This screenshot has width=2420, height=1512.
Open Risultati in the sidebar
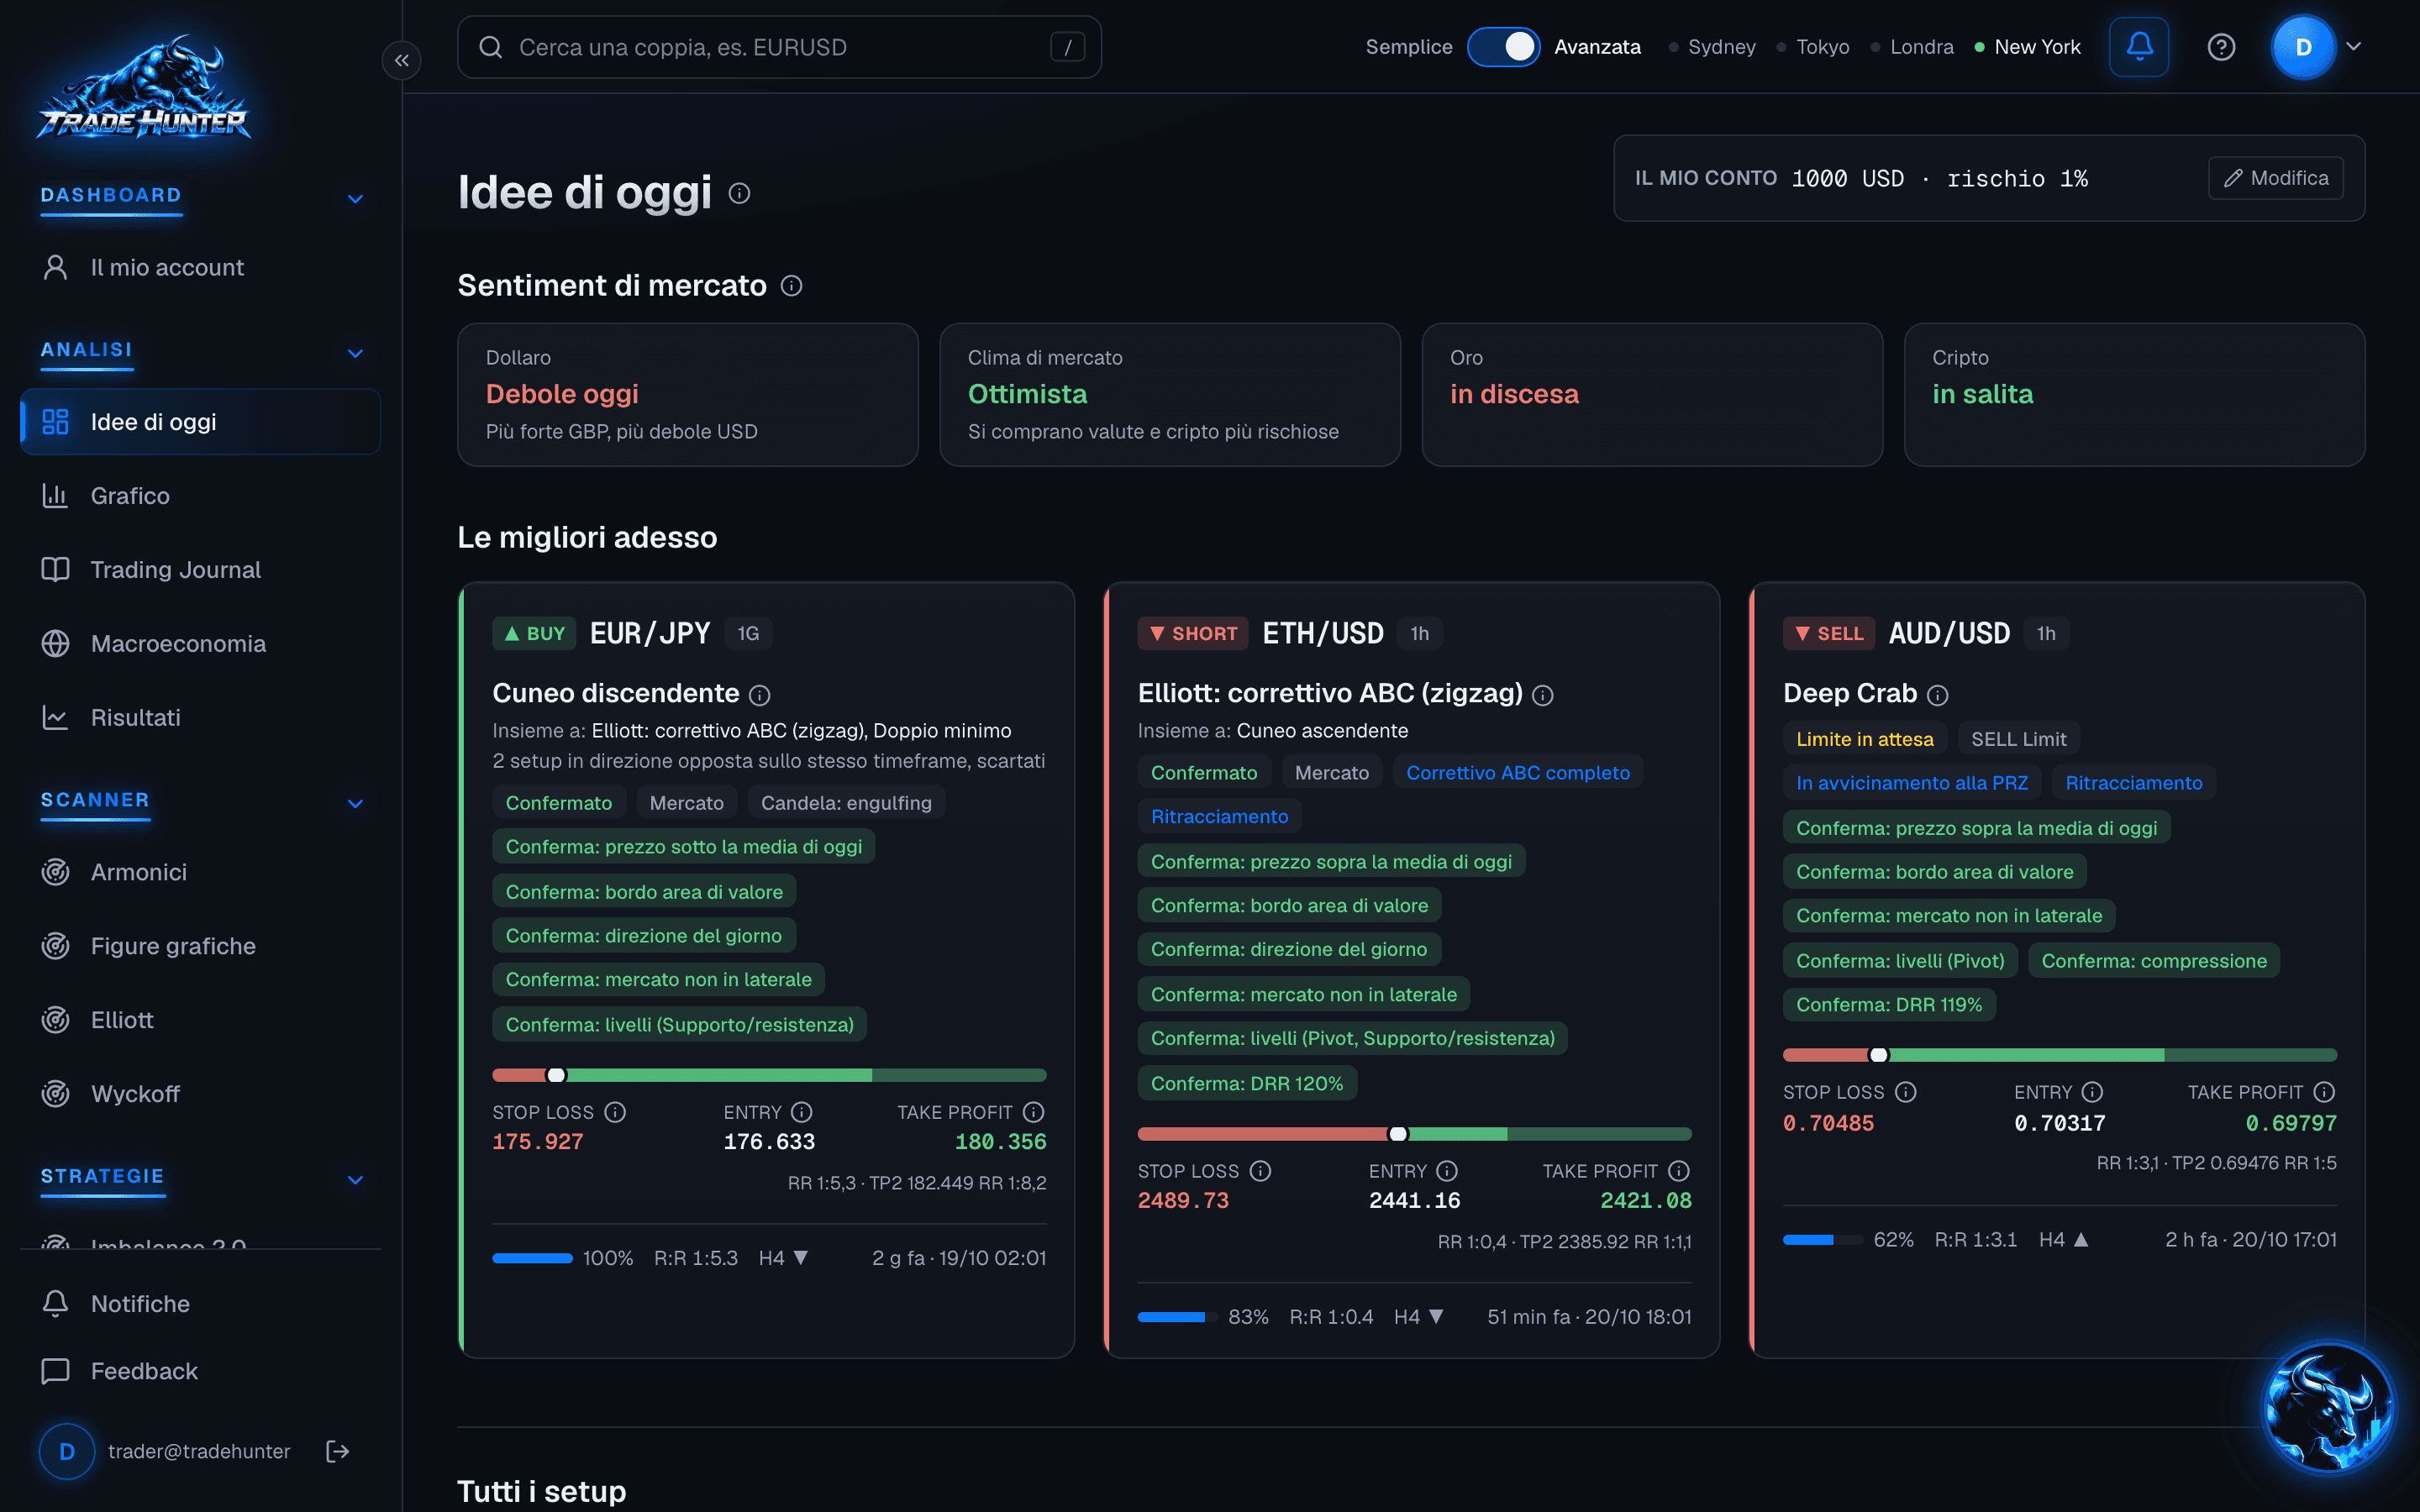pos(200,718)
